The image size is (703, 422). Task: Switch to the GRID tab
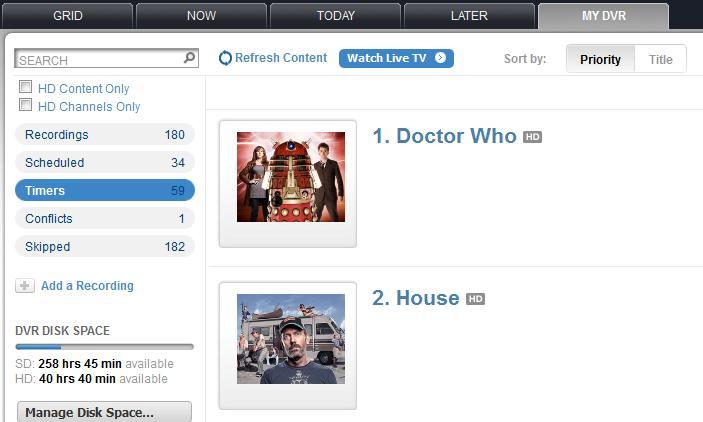point(68,16)
